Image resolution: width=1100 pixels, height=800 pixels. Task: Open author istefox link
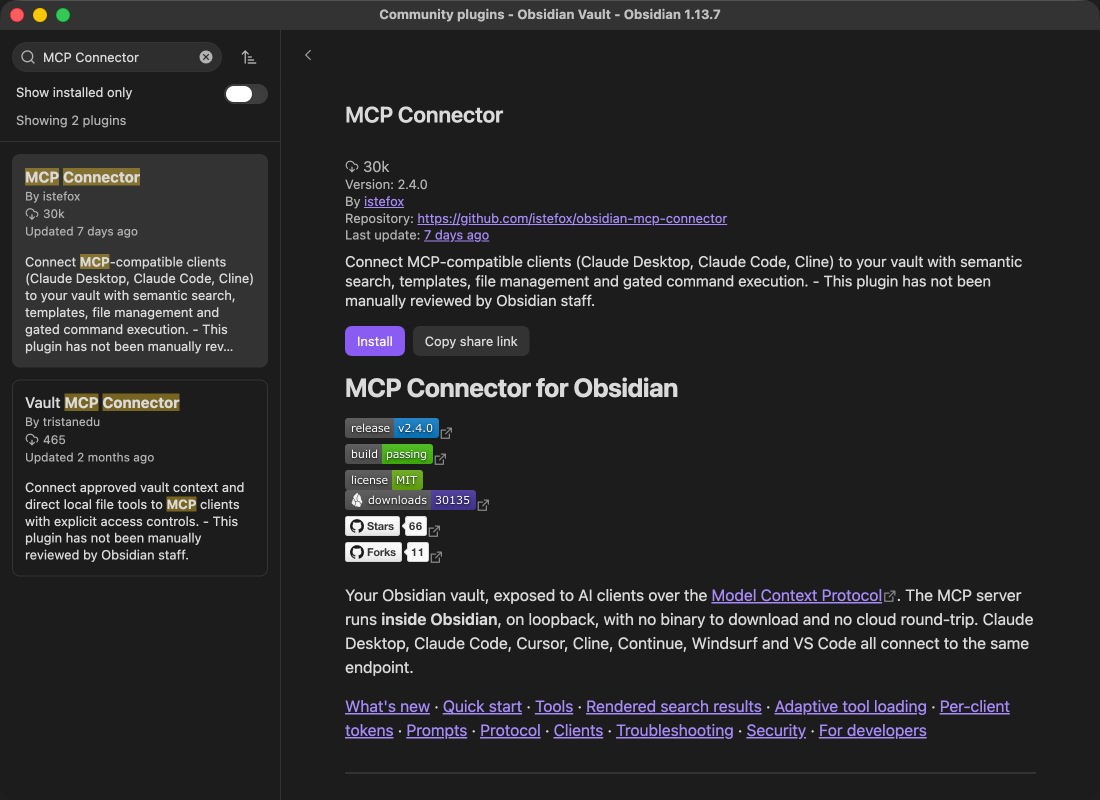click(x=384, y=201)
